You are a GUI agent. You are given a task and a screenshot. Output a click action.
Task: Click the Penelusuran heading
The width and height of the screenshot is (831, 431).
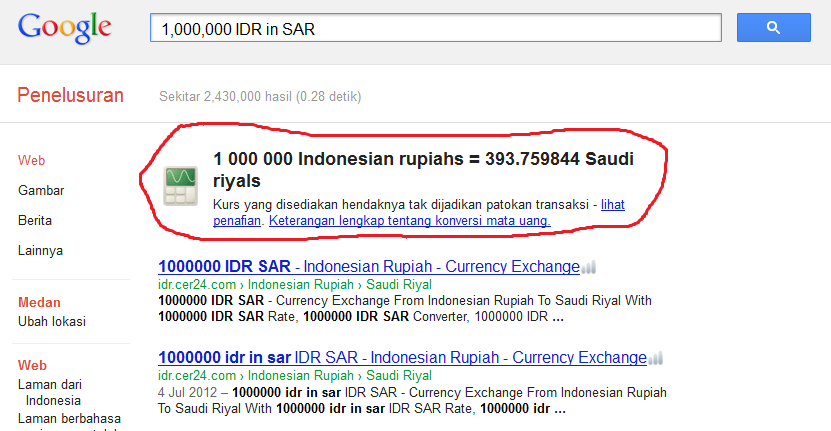click(70, 95)
